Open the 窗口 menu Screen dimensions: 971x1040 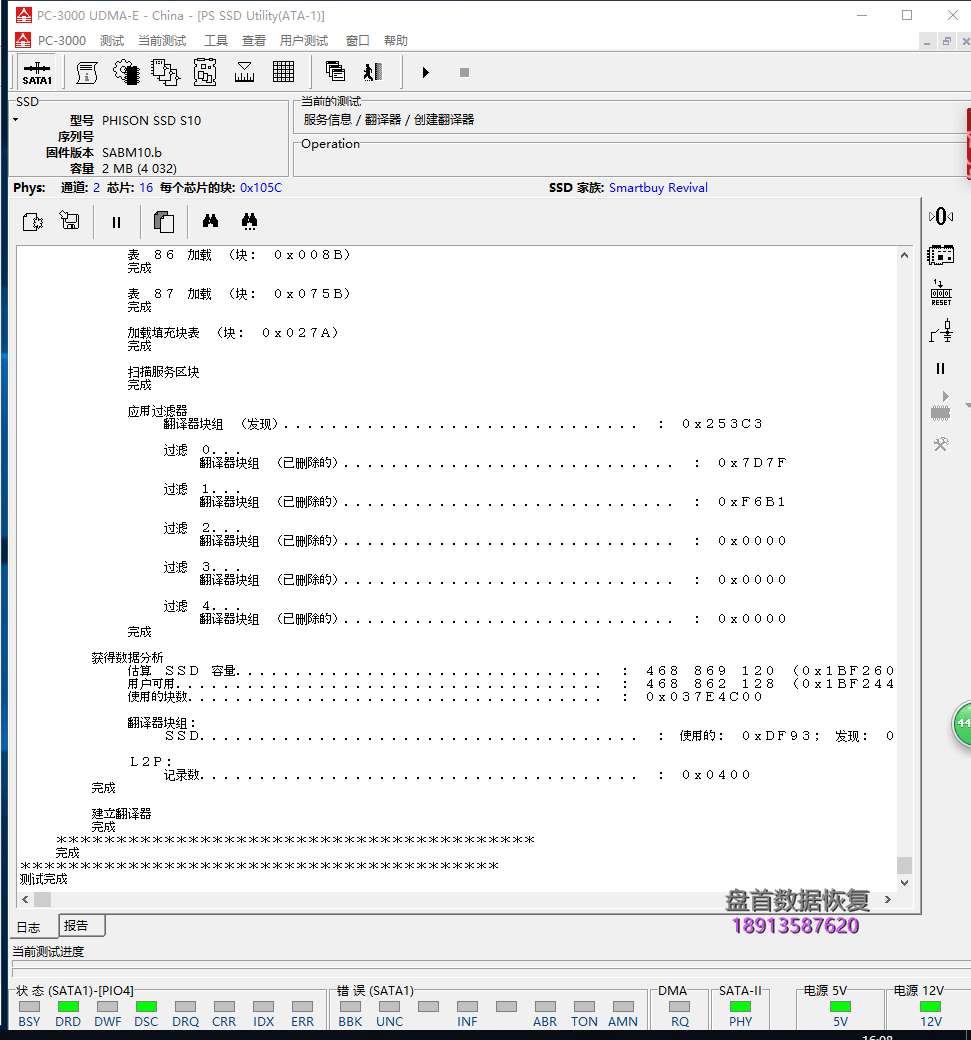point(357,40)
